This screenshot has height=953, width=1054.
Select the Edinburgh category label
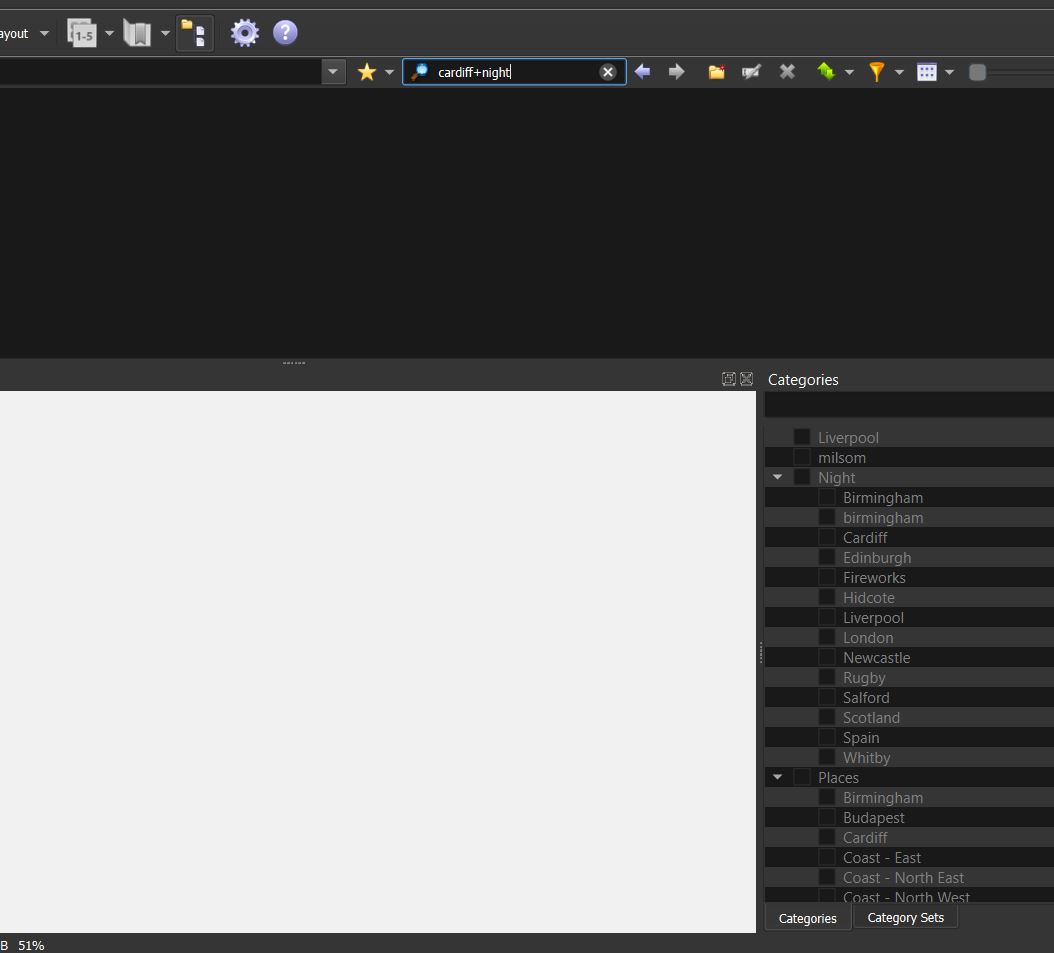[876, 557]
